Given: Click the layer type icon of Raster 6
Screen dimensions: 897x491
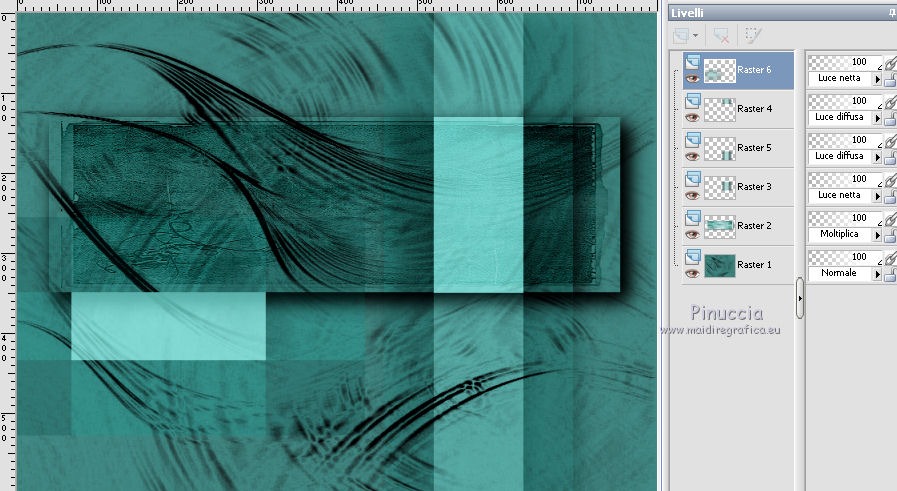Looking at the screenshot, I should click(693, 61).
